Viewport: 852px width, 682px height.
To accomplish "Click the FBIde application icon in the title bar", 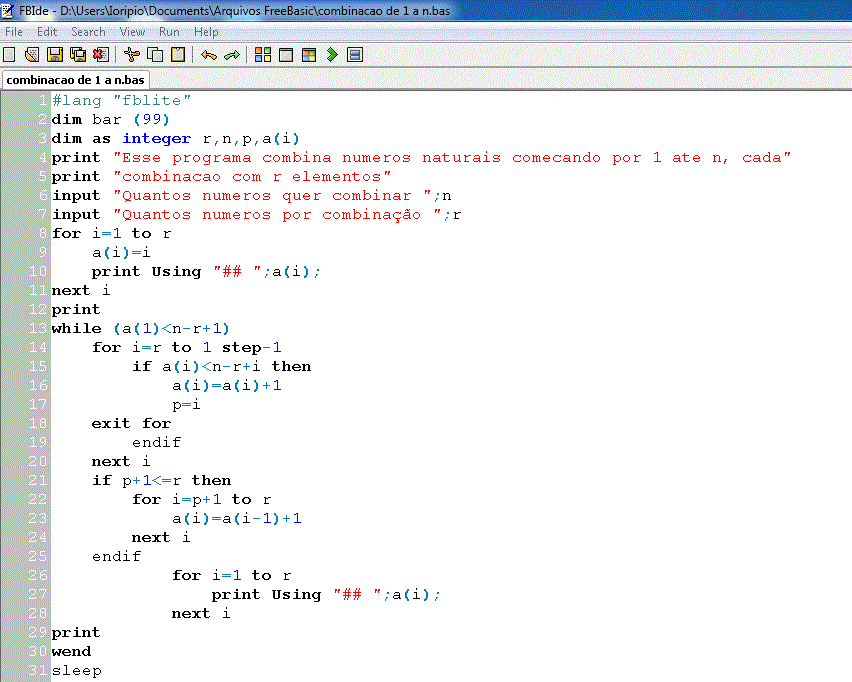I will (8, 10).
